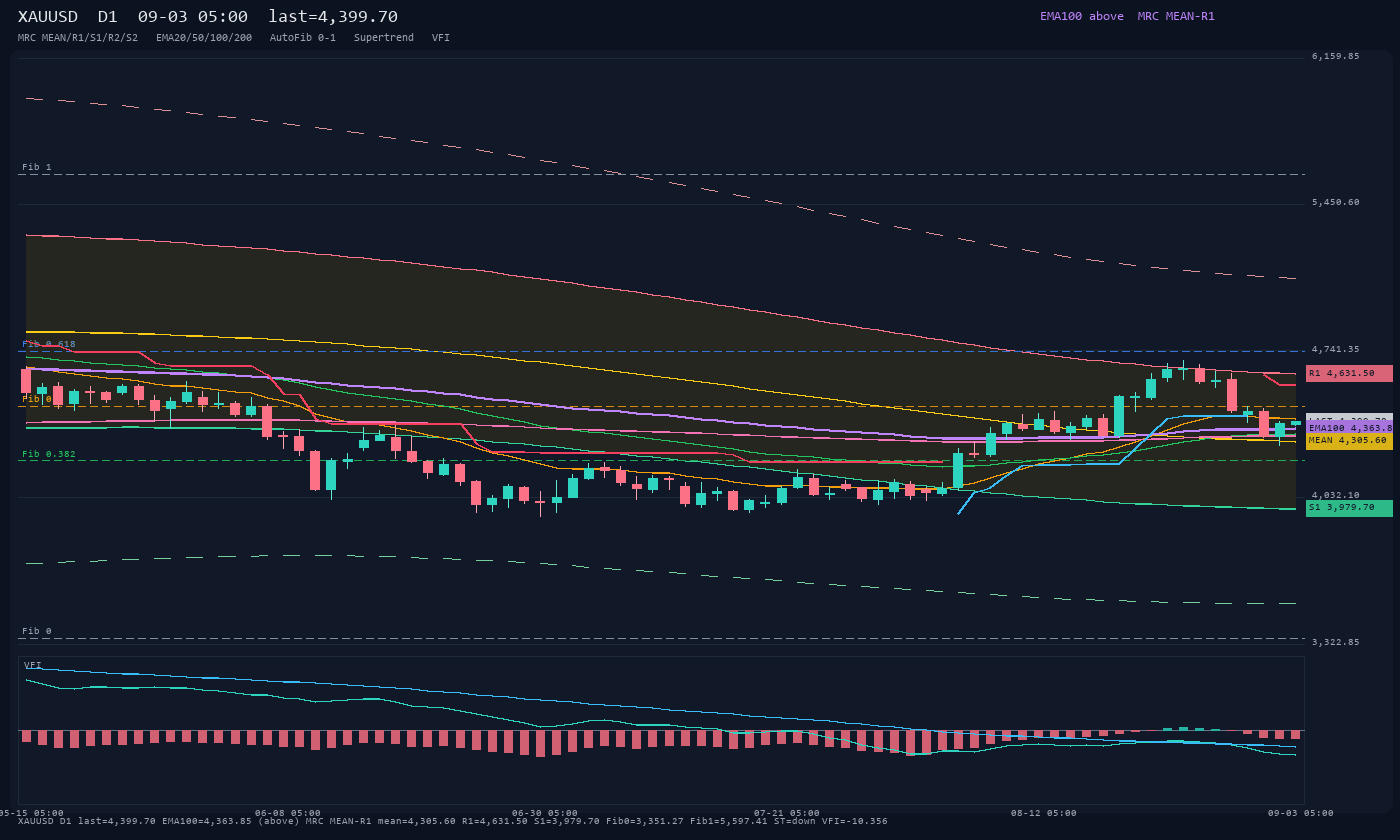The image size is (1400, 840).
Task: Click the red R1 4,631.50 price tag
Action: [1349, 373]
